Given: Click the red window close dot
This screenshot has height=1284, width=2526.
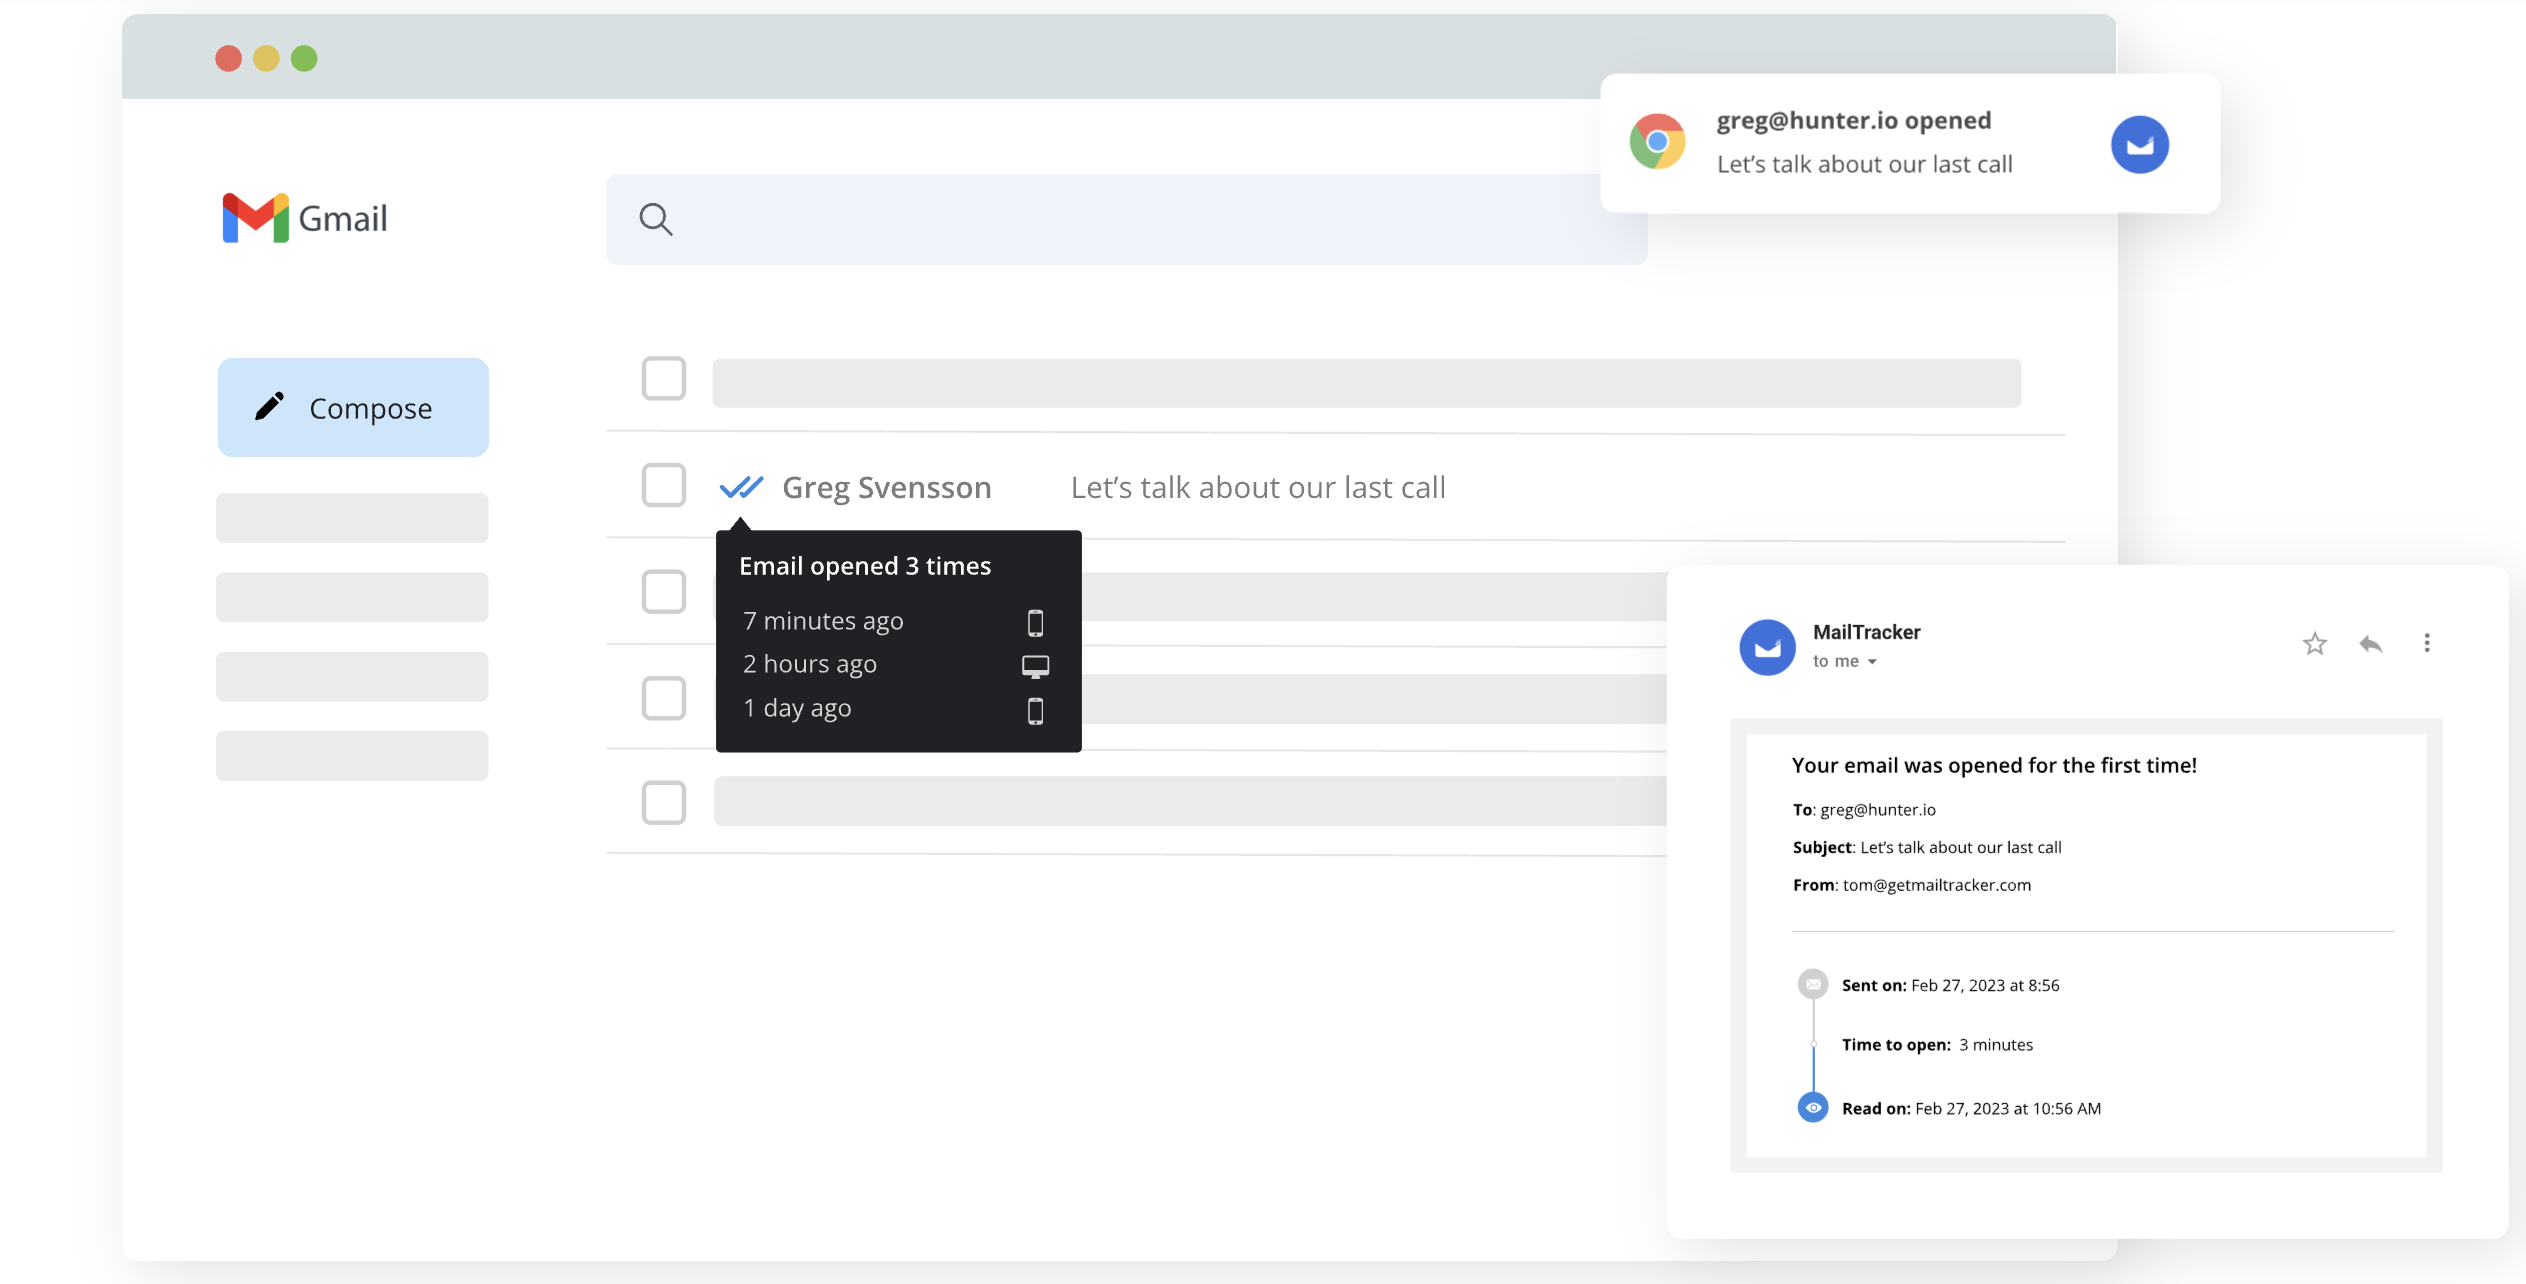Looking at the screenshot, I should [x=228, y=58].
